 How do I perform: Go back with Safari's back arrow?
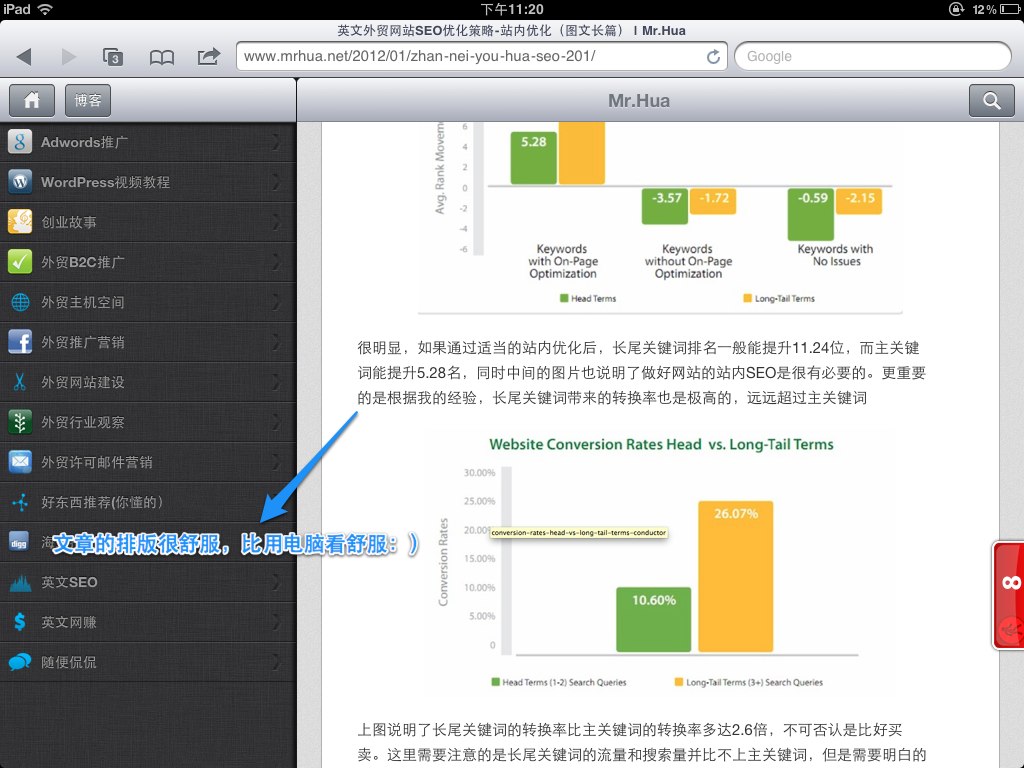[x=24, y=57]
